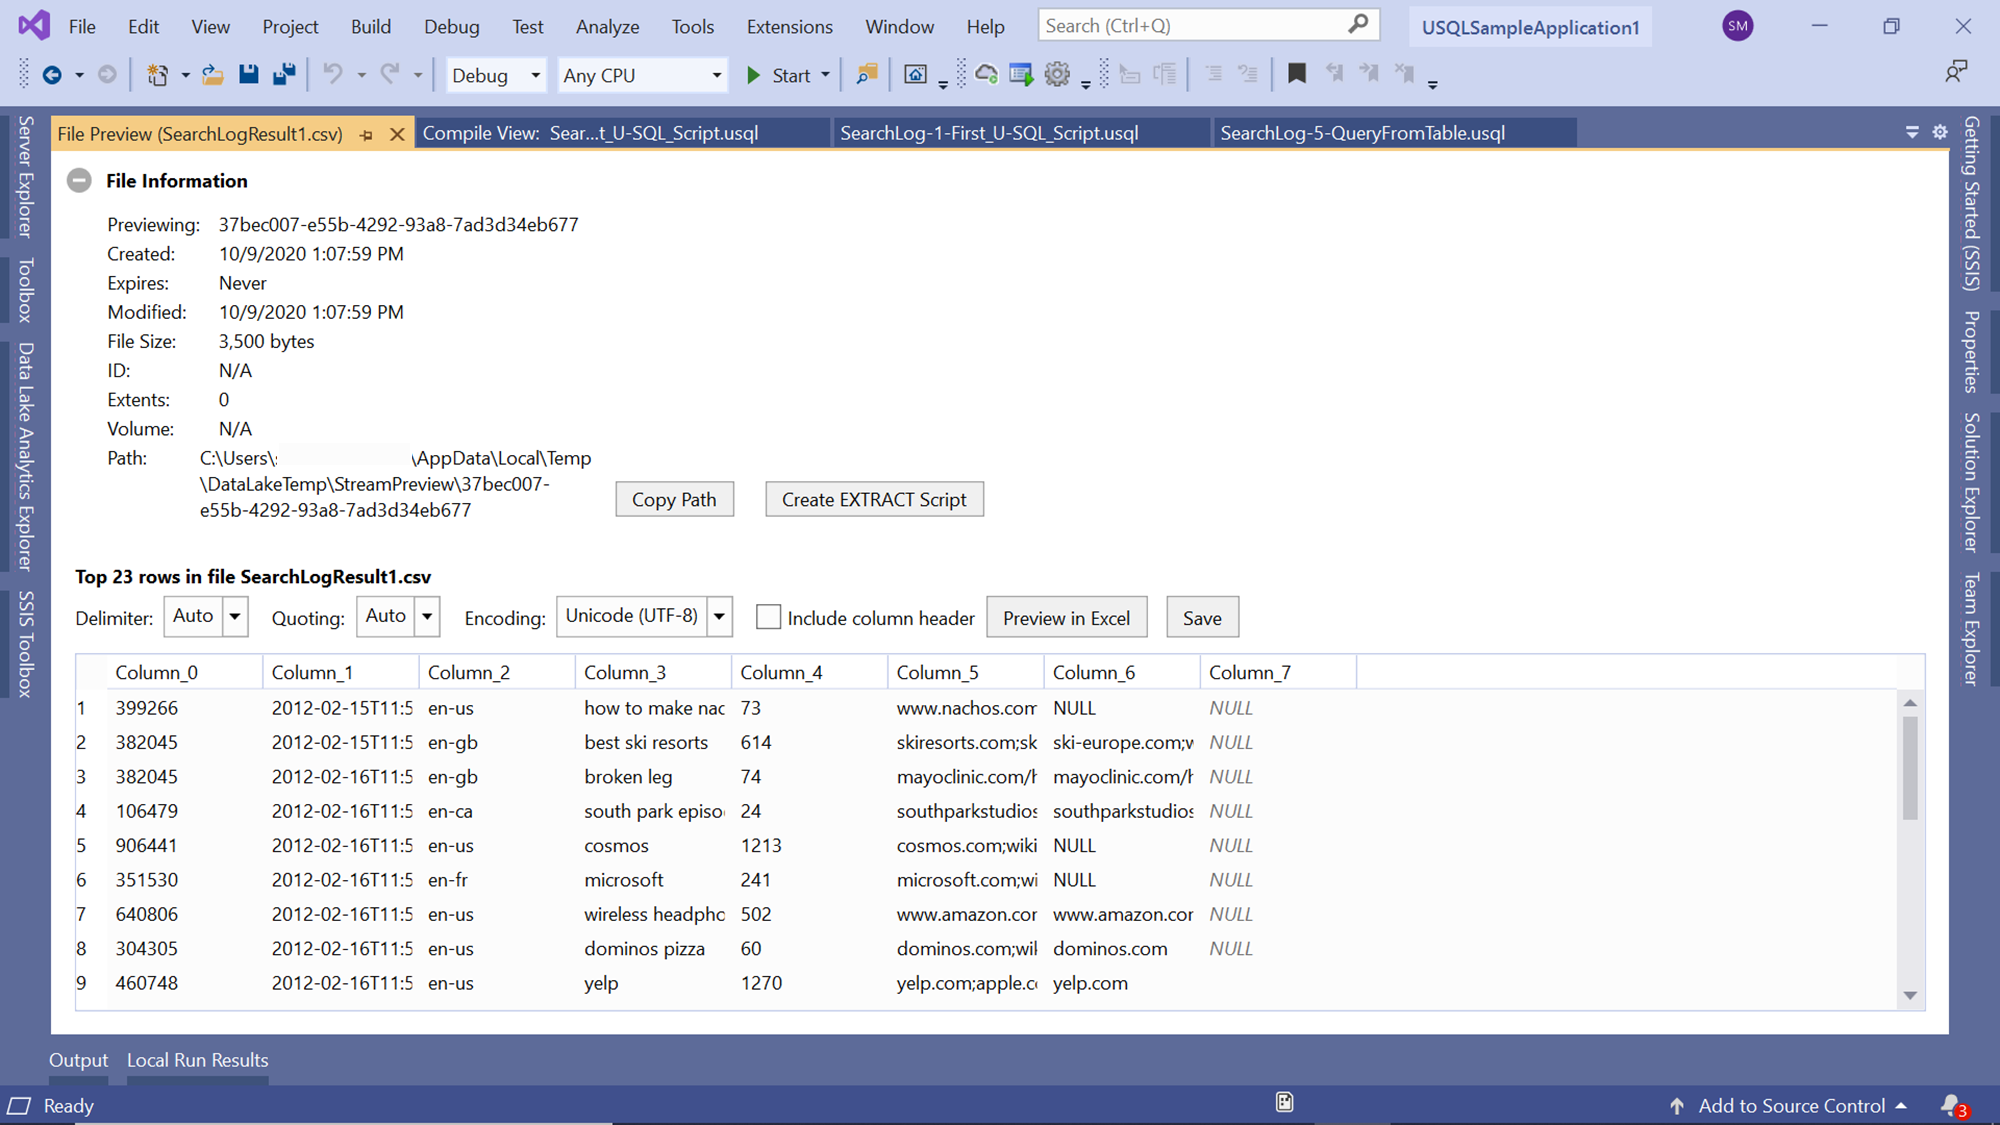Open notifications bell in status bar
This screenshot has width=2000, height=1125.
point(1951,1105)
